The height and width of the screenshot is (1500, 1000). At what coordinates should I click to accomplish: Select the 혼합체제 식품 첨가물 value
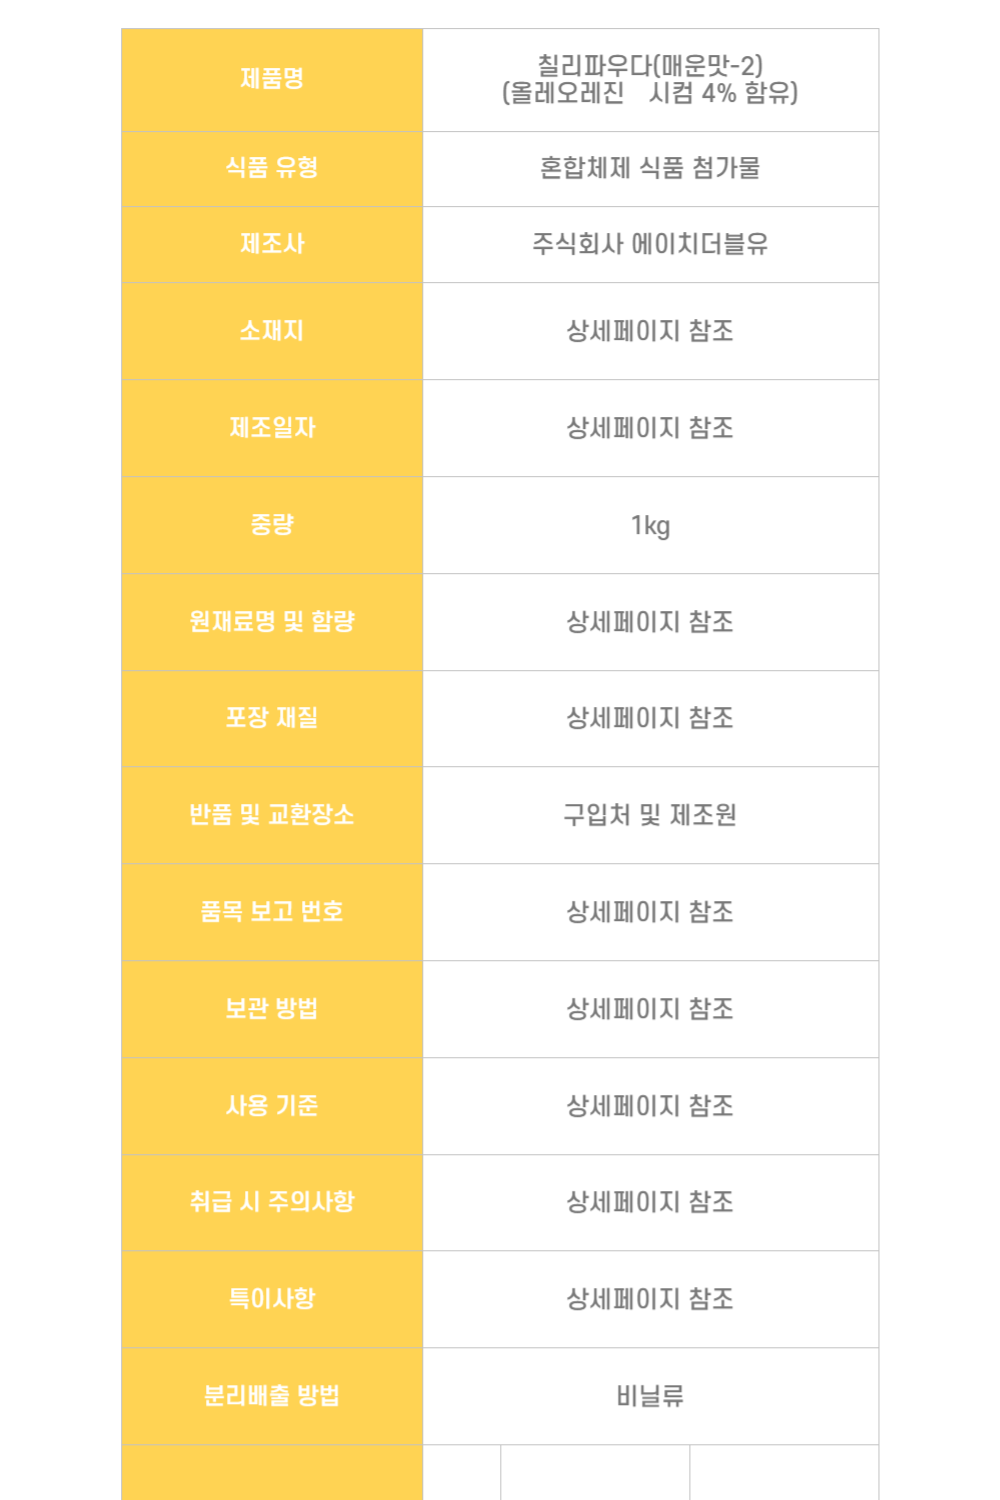(x=650, y=168)
